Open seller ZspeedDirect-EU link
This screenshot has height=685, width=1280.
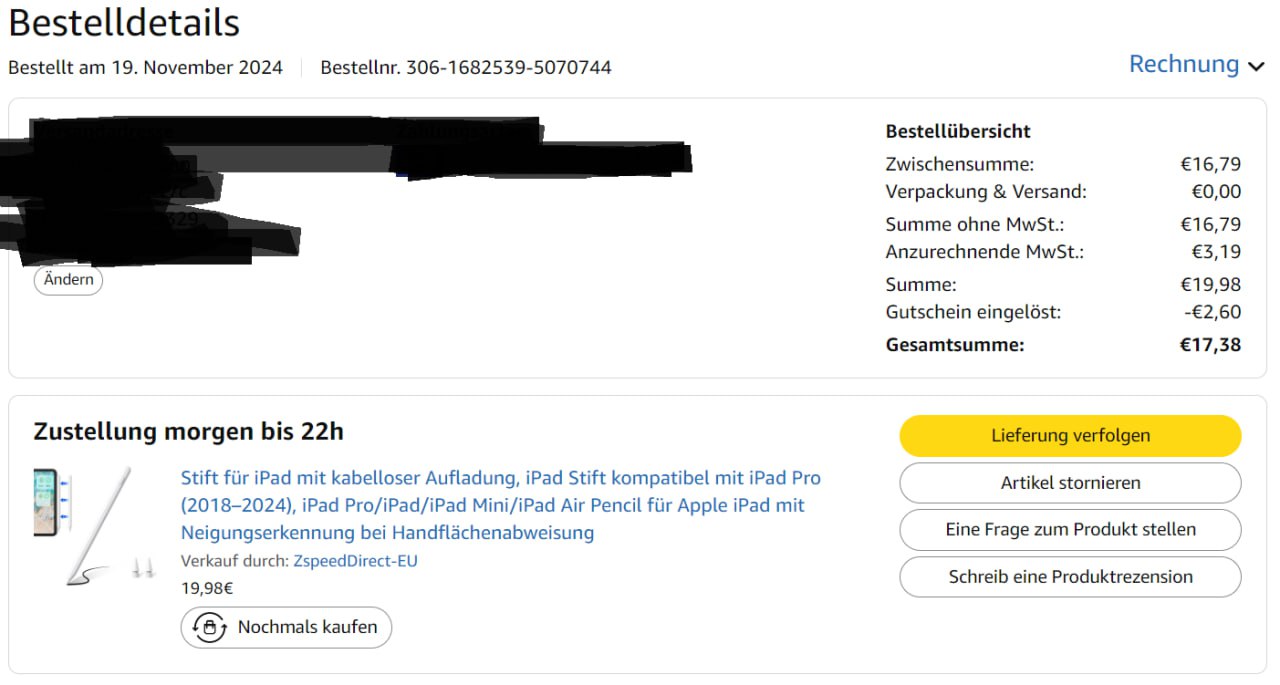click(355, 561)
